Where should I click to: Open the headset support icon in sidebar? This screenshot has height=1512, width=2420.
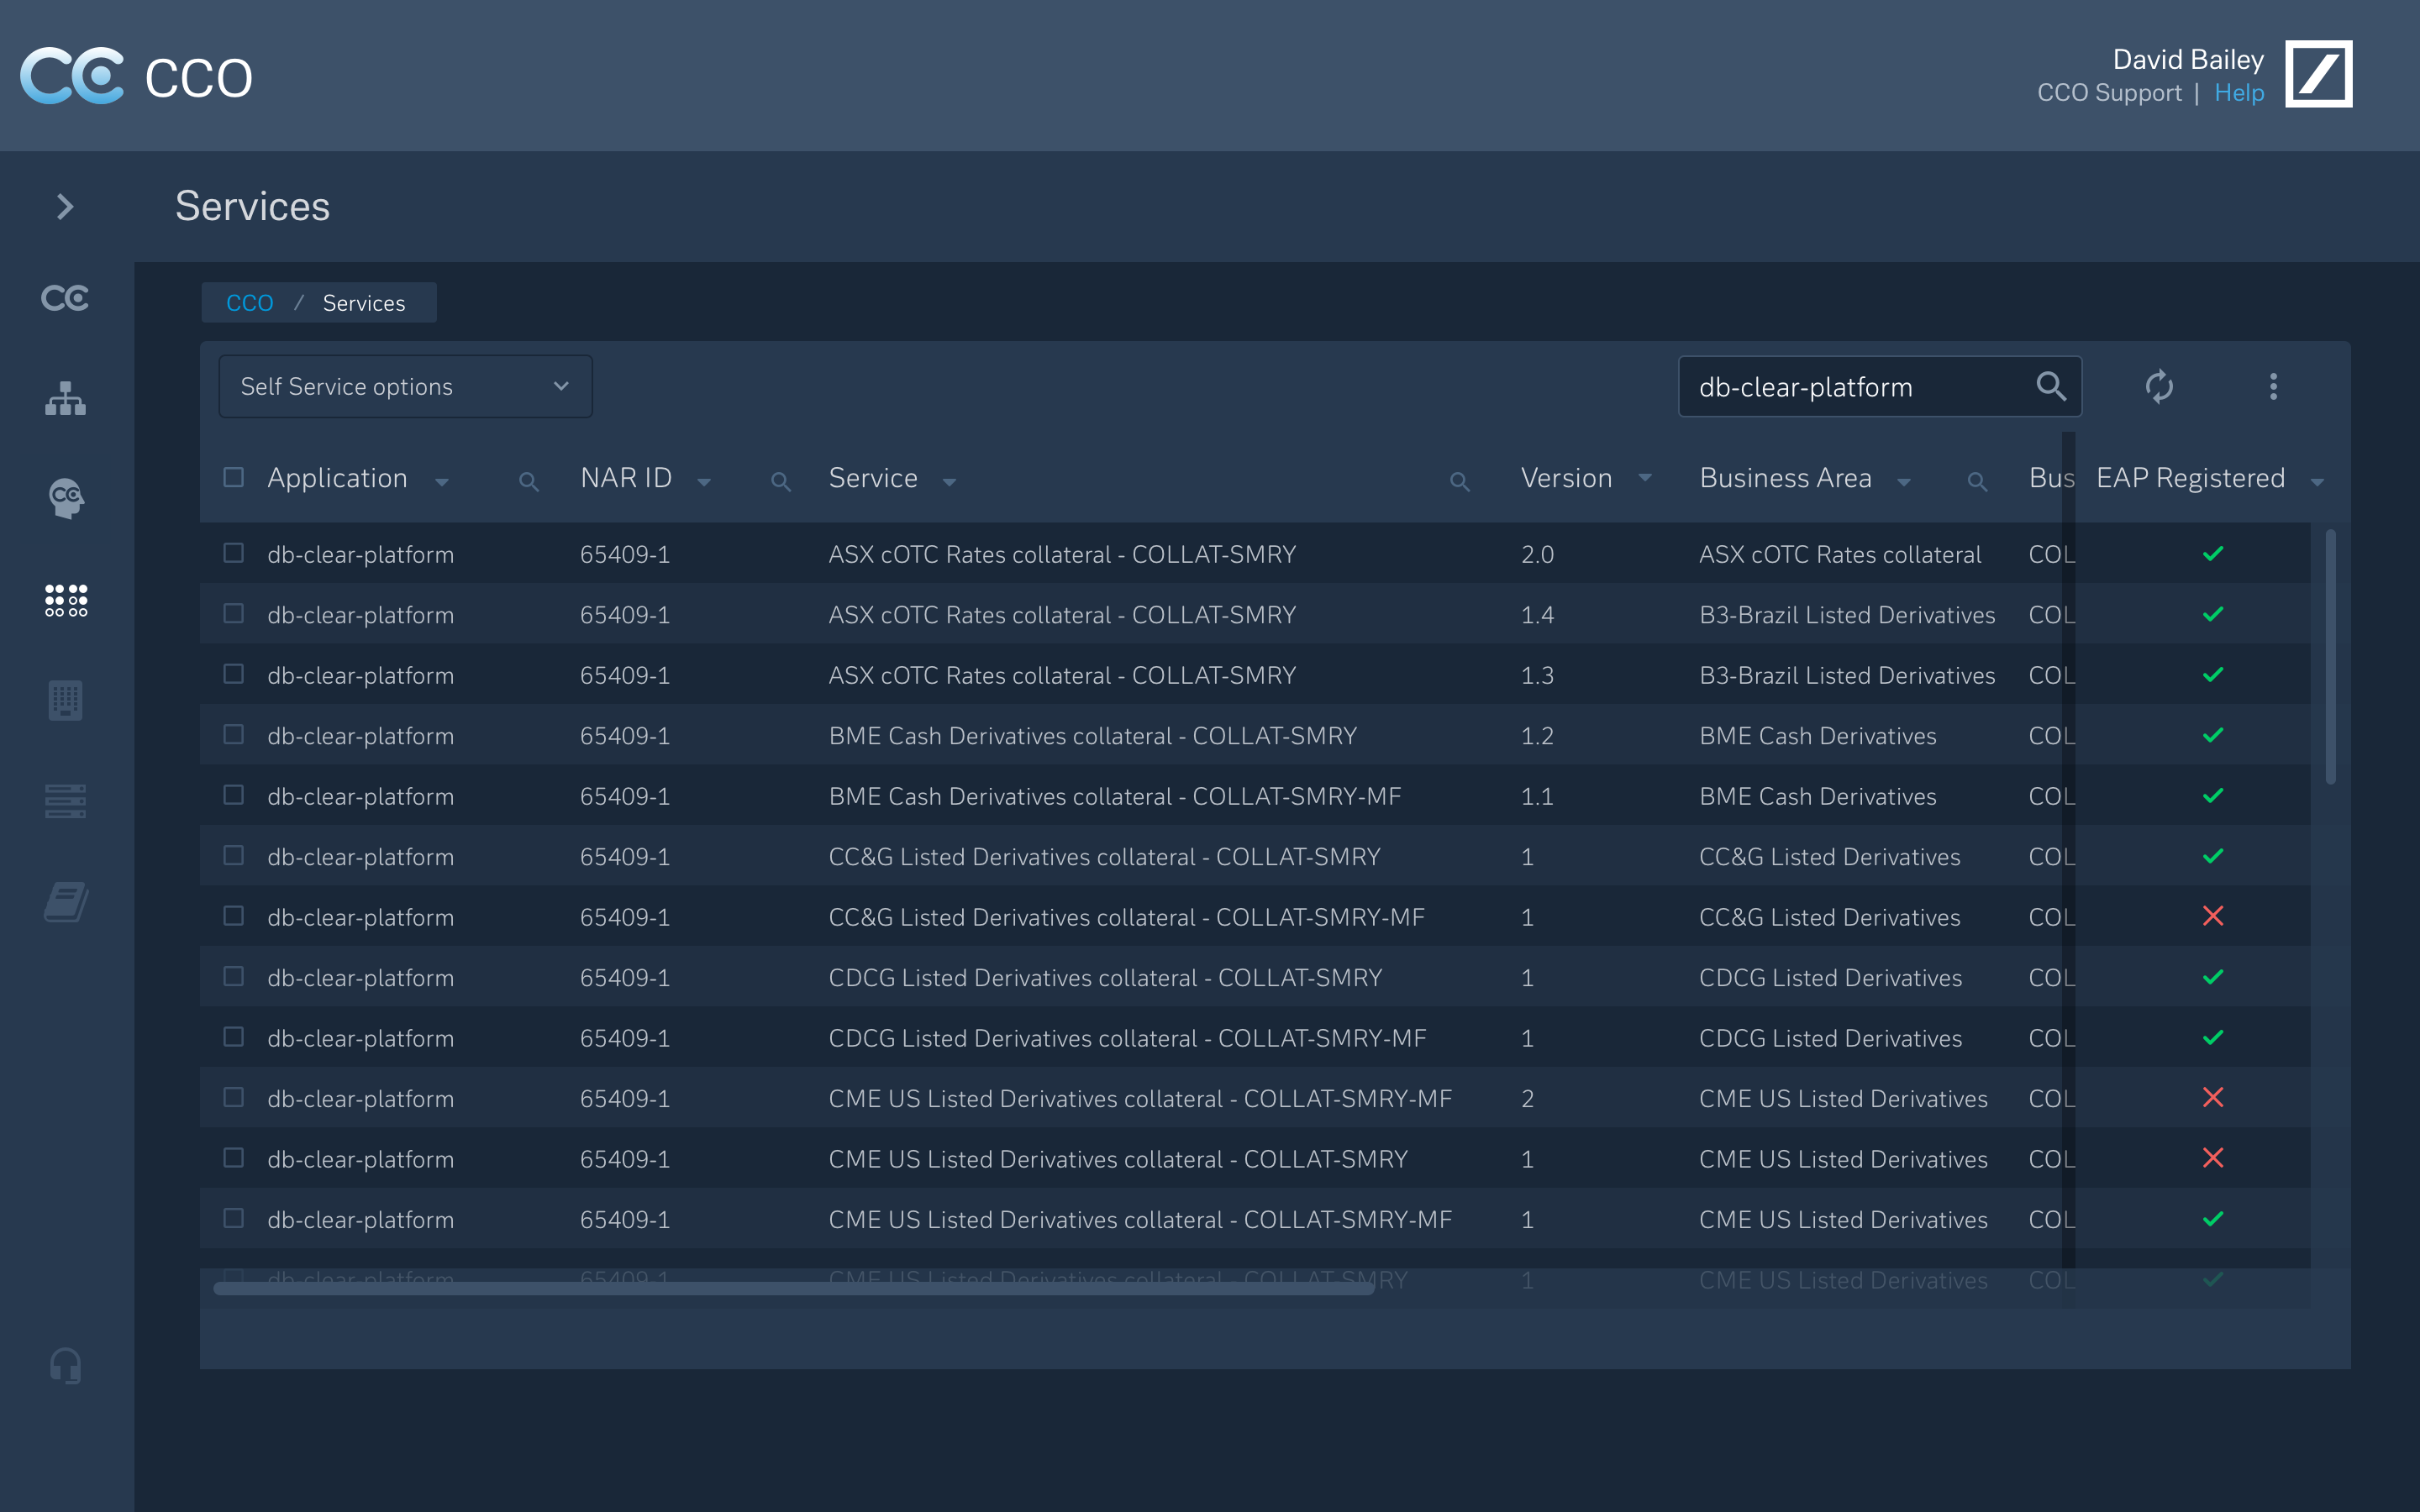pyautogui.click(x=66, y=1365)
